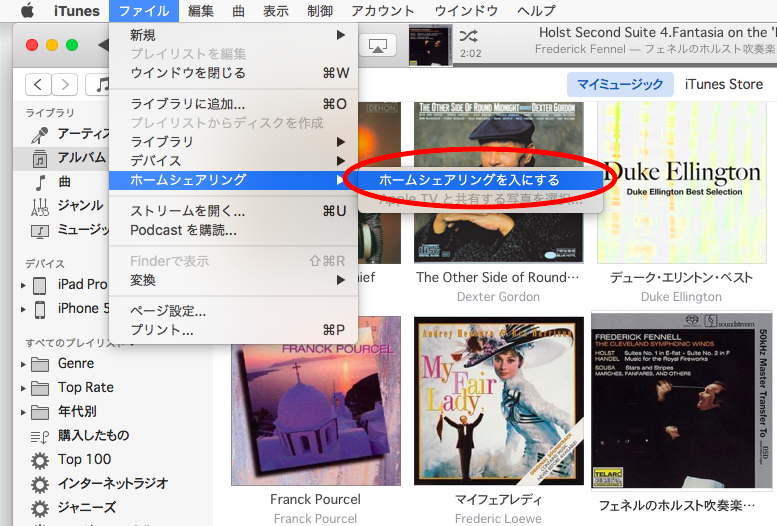Screen dimensions: 777x526
Task: Click the Top Rate folder icon
Action: [40, 388]
